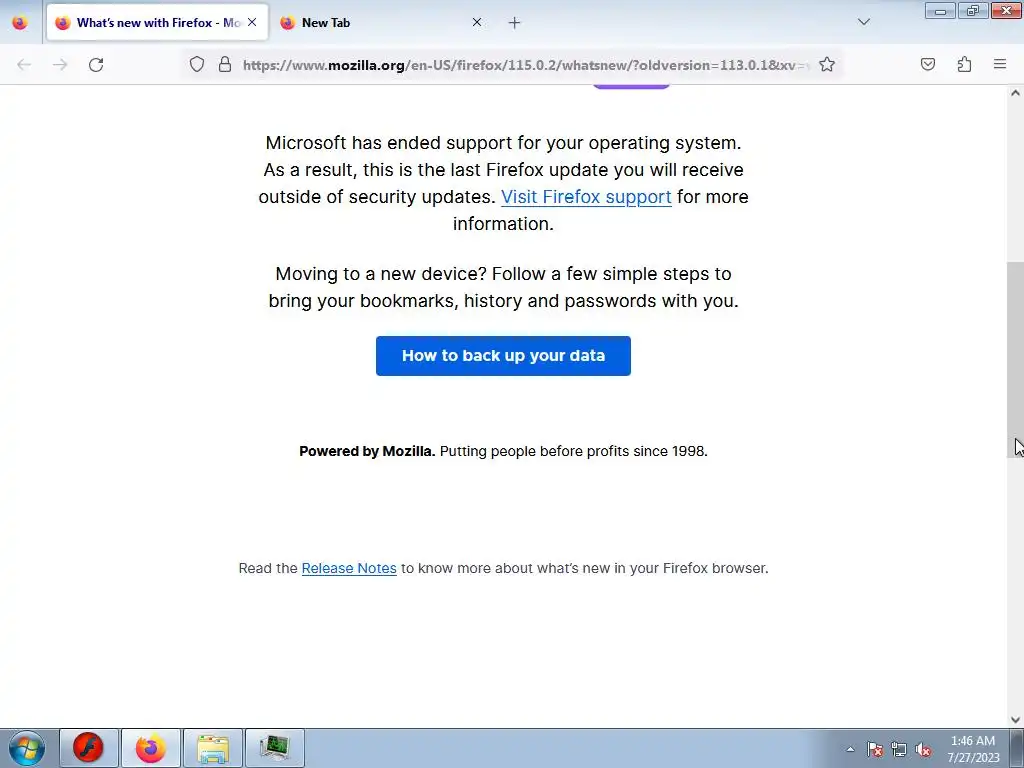Follow the Visit Firefox support link
Image resolution: width=1024 pixels, height=768 pixels.
point(586,197)
